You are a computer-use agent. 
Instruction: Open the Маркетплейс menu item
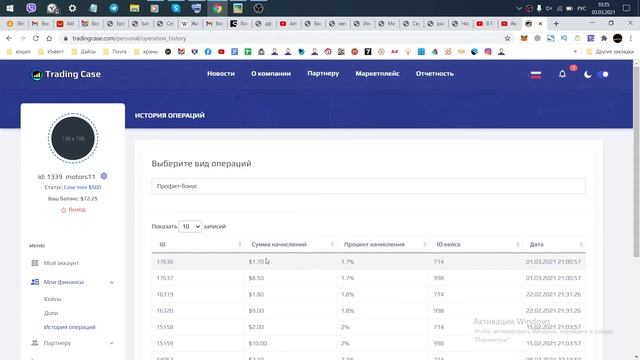pos(377,73)
